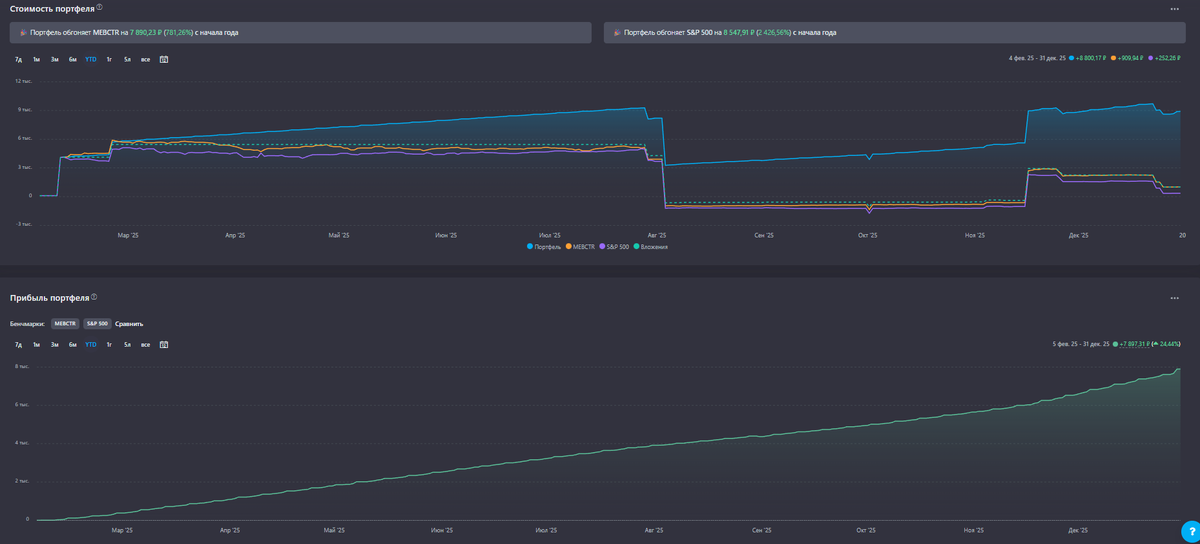Viewport: 1200px width, 544px height.
Task: Click the 24,44% profit percentage
Action: tap(1167, 343)
